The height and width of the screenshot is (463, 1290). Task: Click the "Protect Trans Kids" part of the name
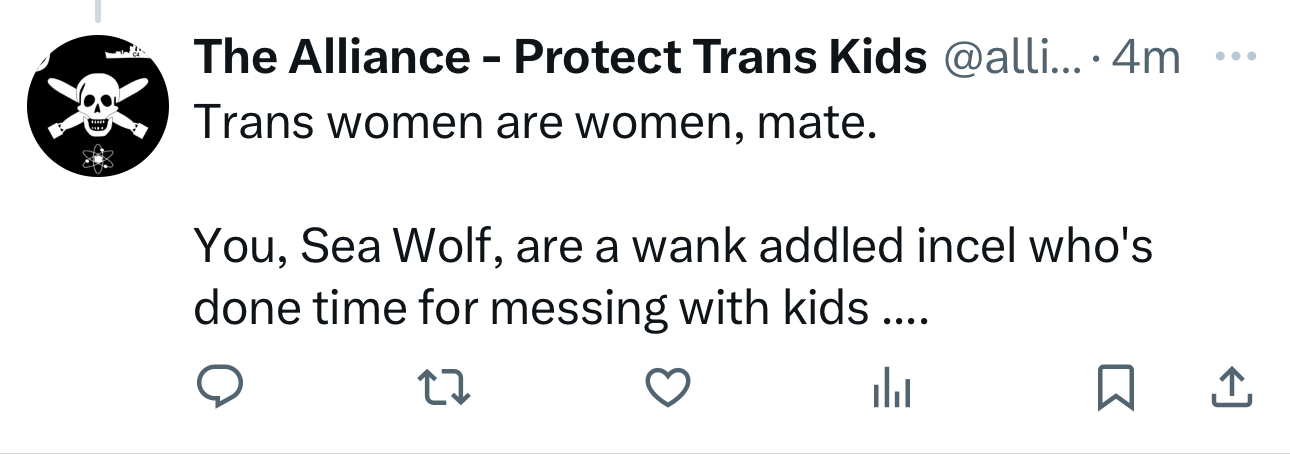click(x=720, y=60)
